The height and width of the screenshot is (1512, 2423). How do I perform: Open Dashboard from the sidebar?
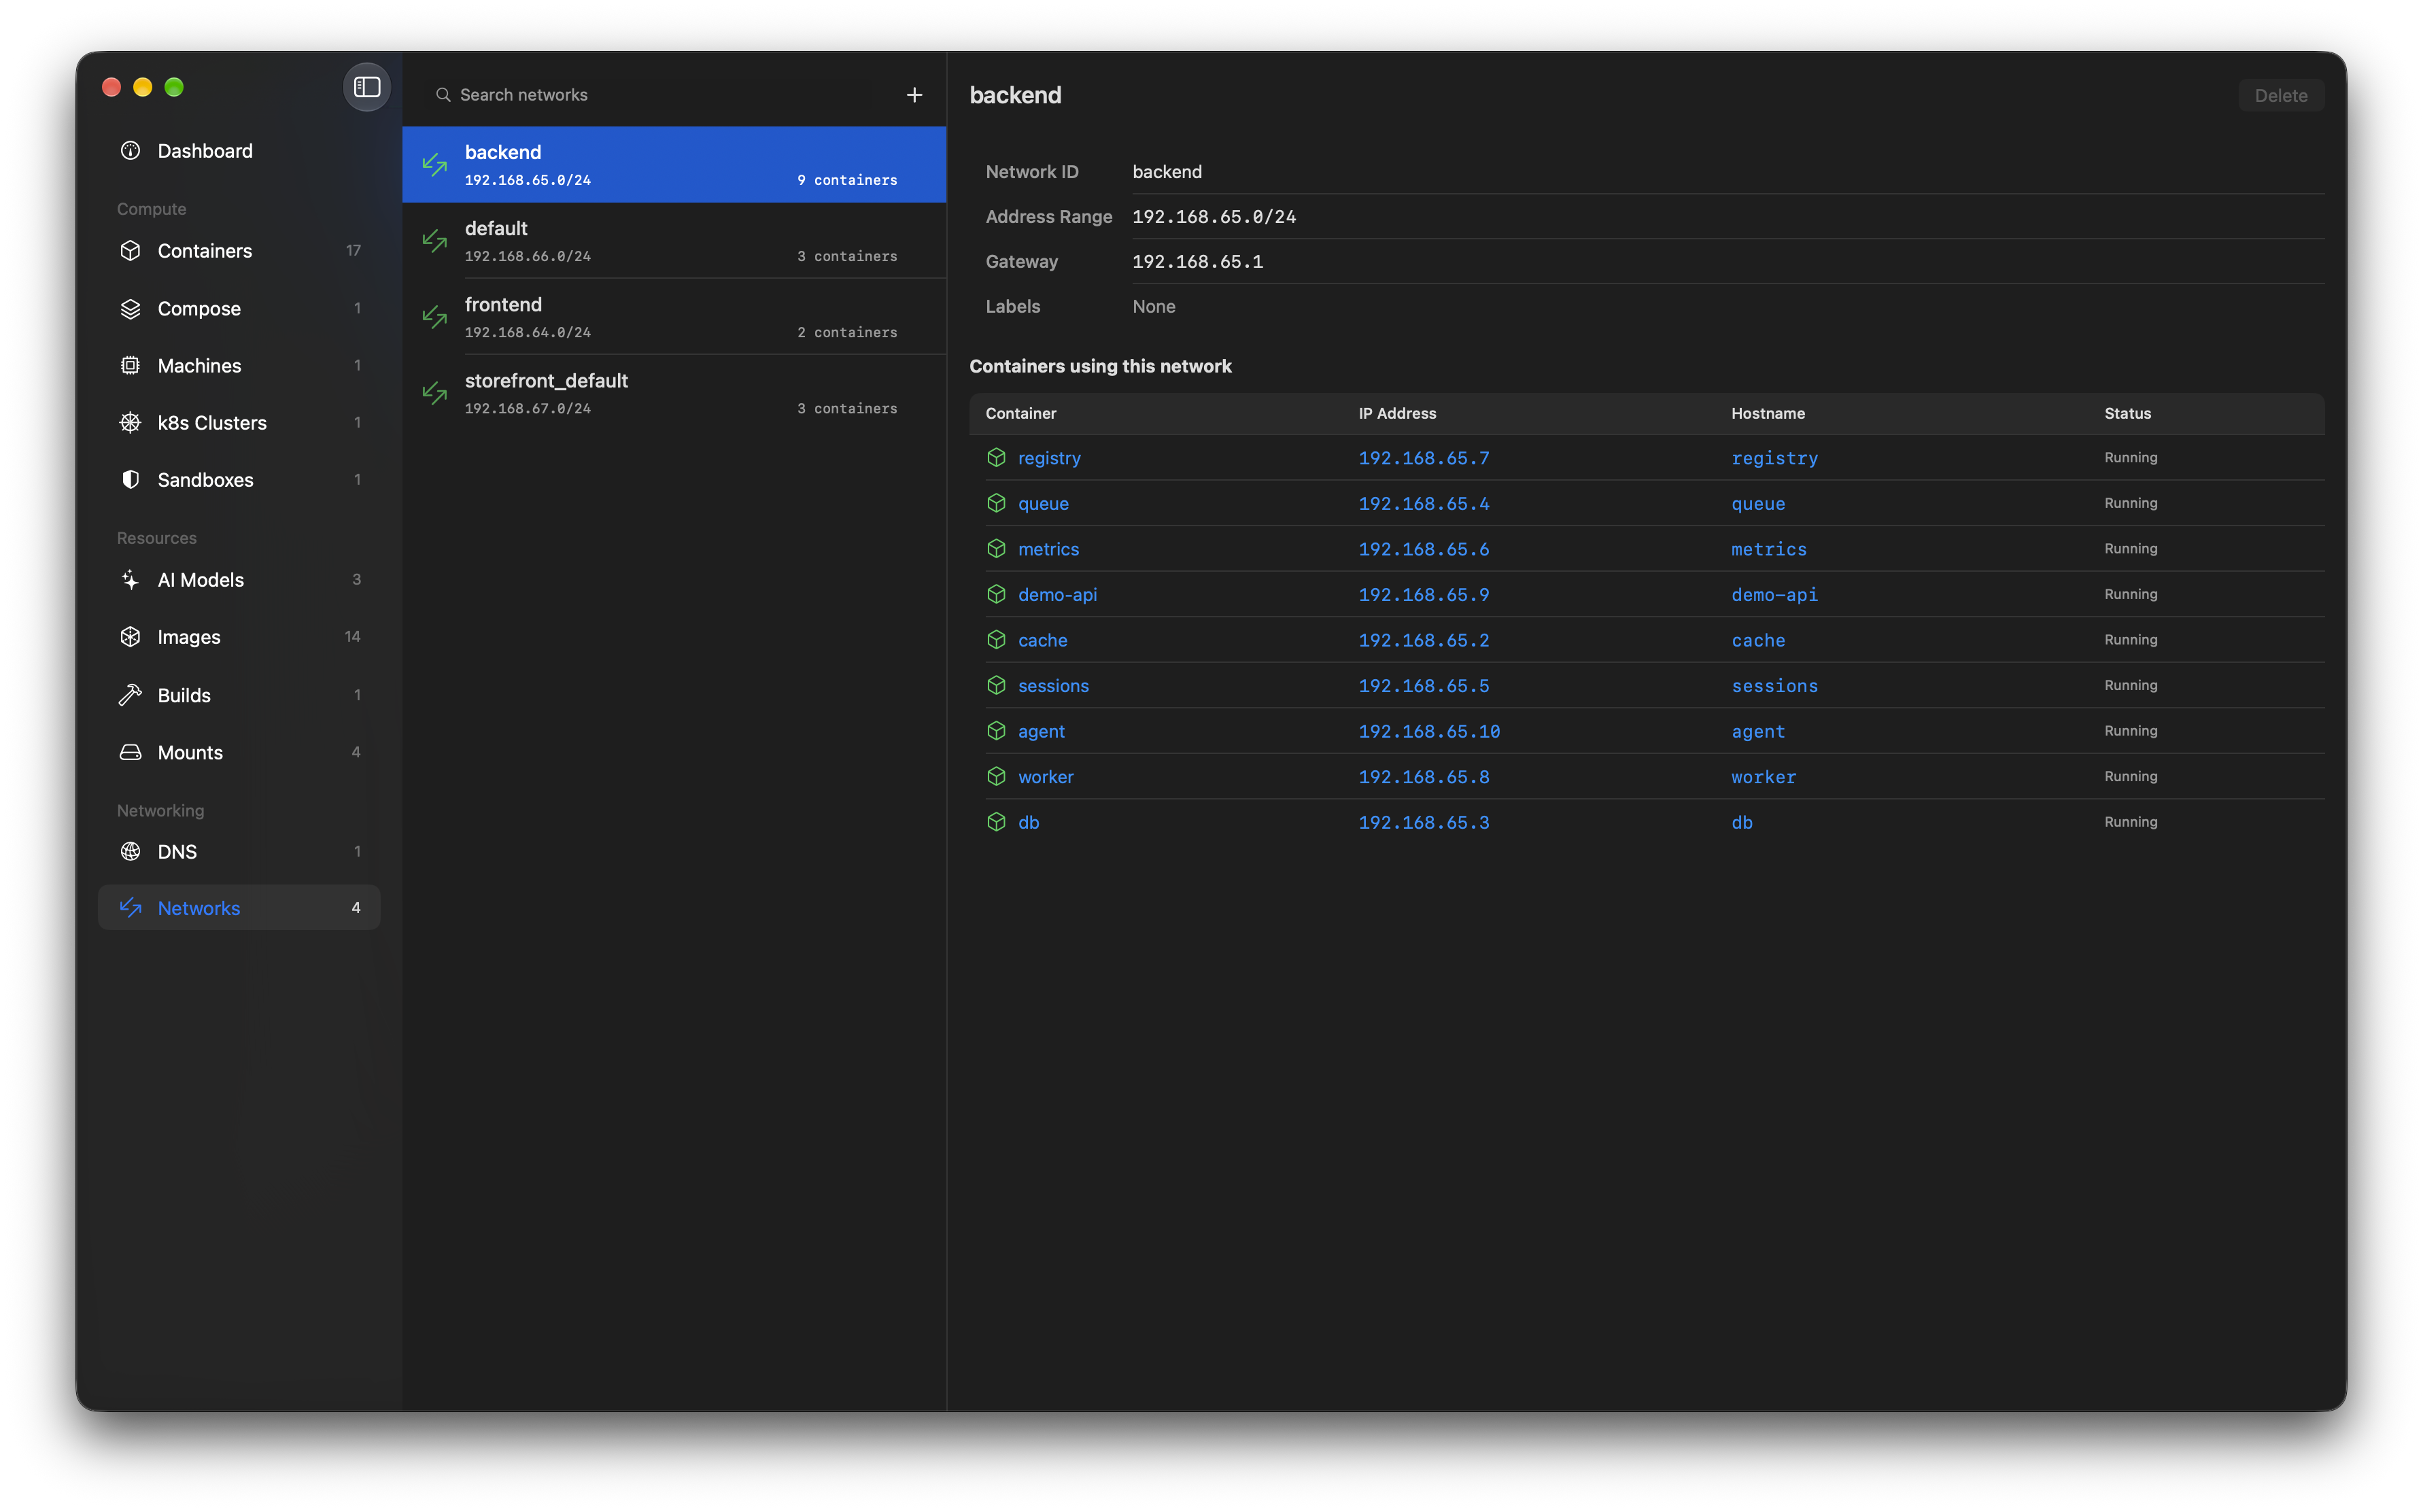tap(239, 151)
